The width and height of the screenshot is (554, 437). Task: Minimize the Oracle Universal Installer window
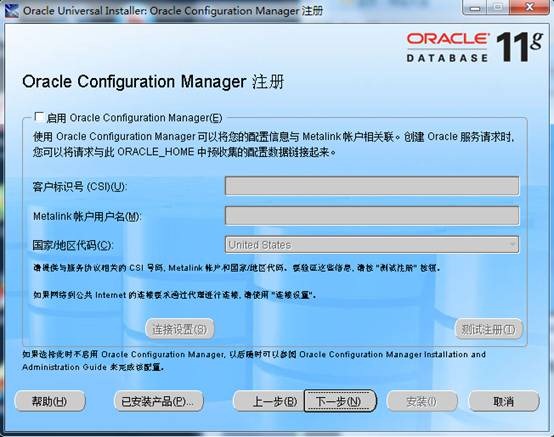(474, 7)
